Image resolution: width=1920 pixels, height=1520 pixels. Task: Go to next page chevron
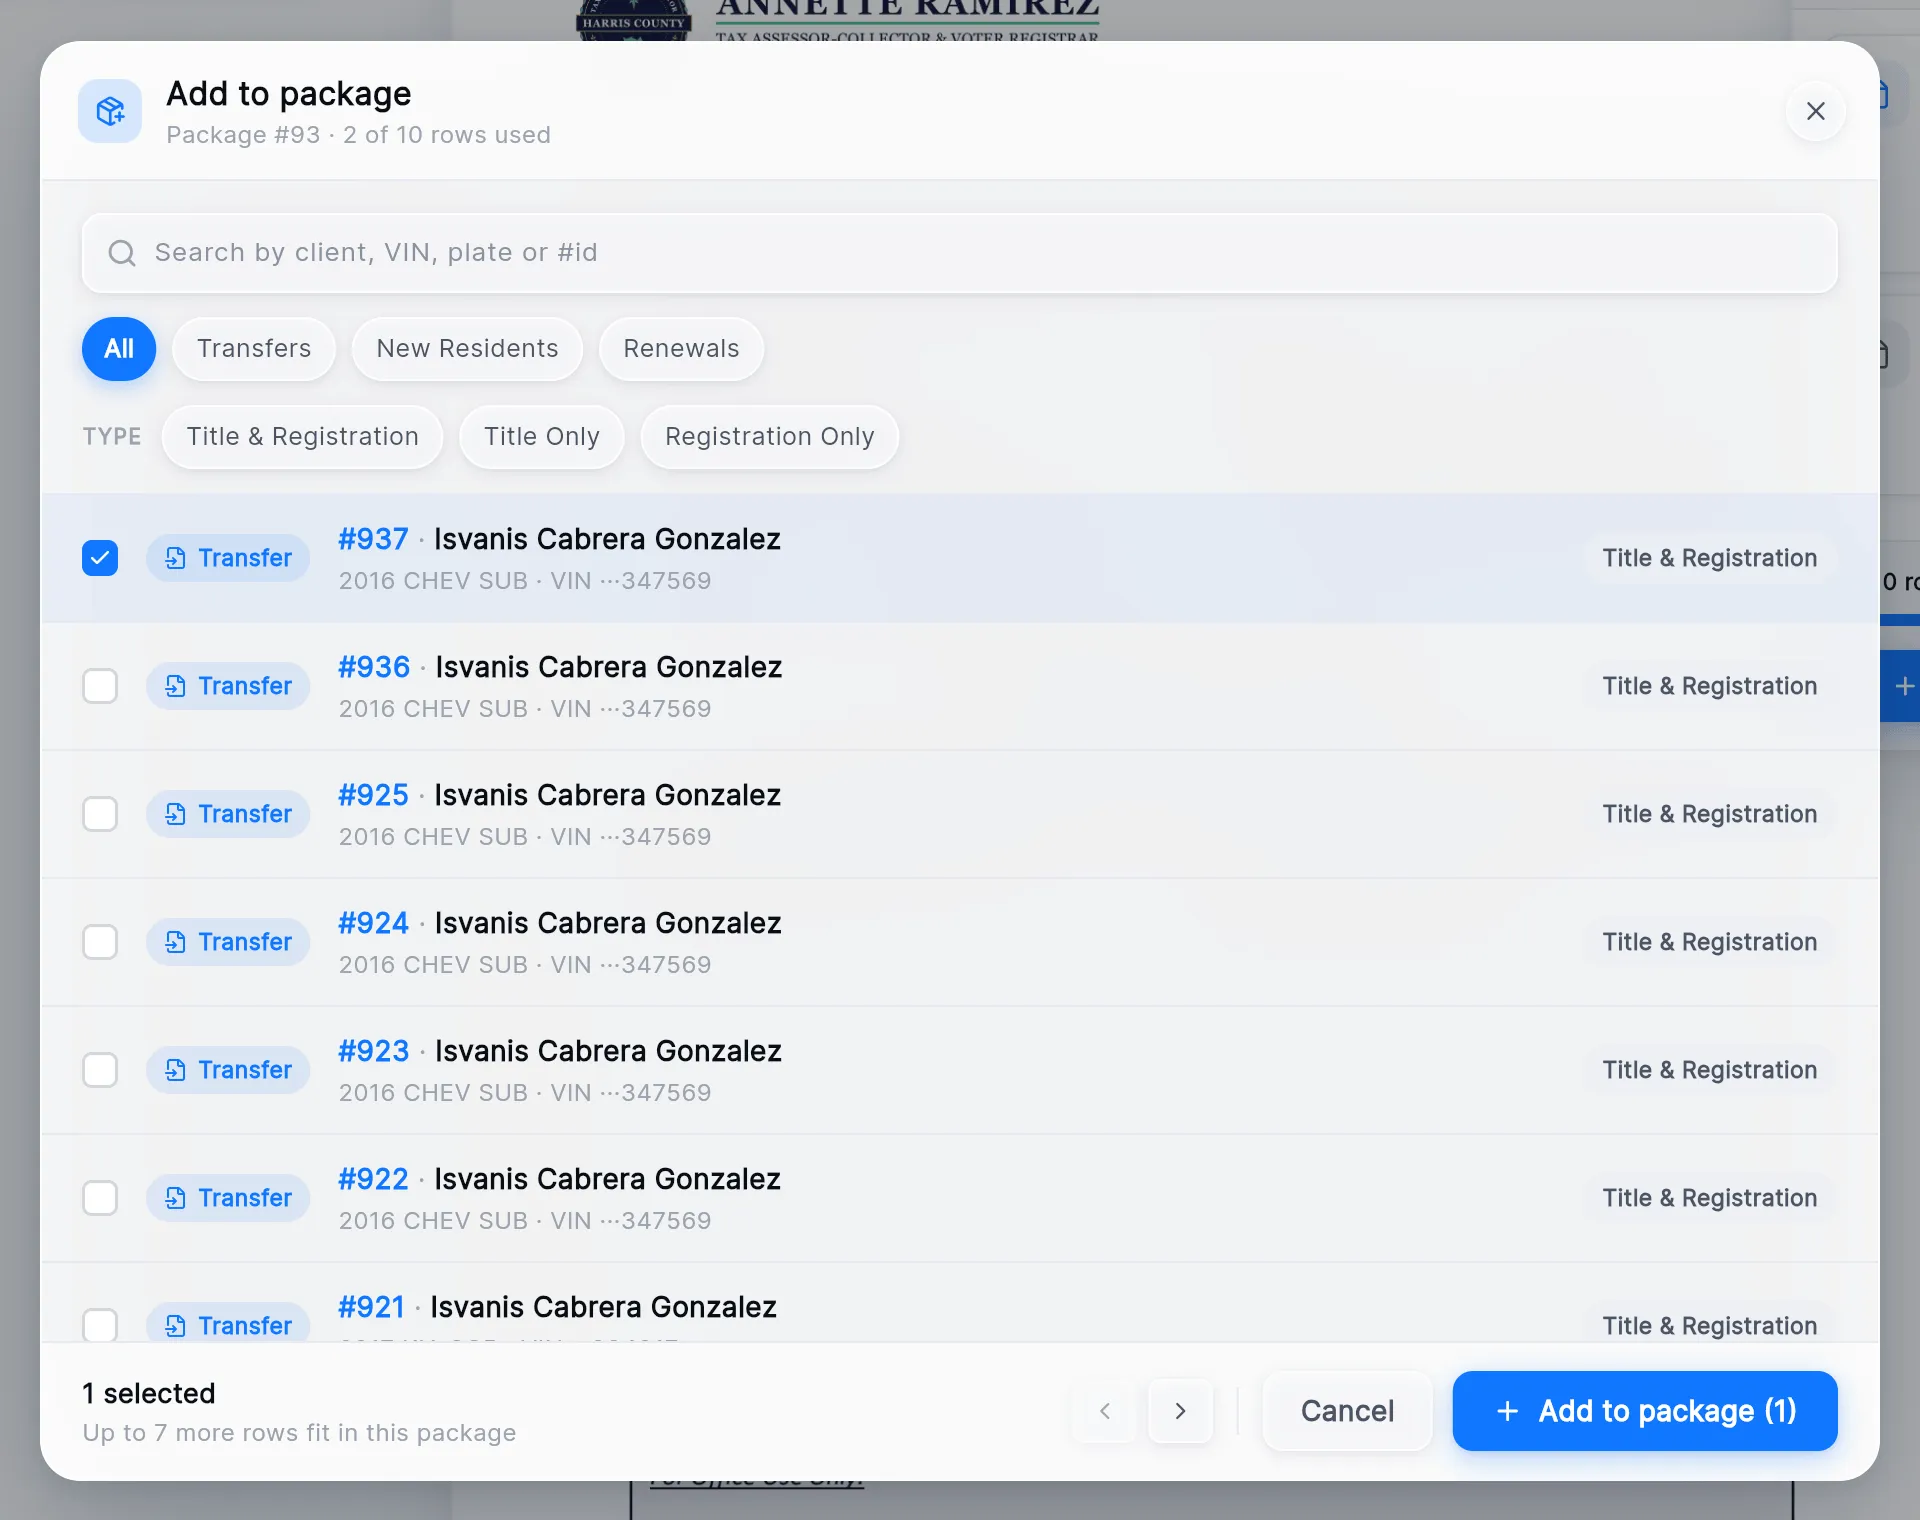[x=1181, y=1411]
